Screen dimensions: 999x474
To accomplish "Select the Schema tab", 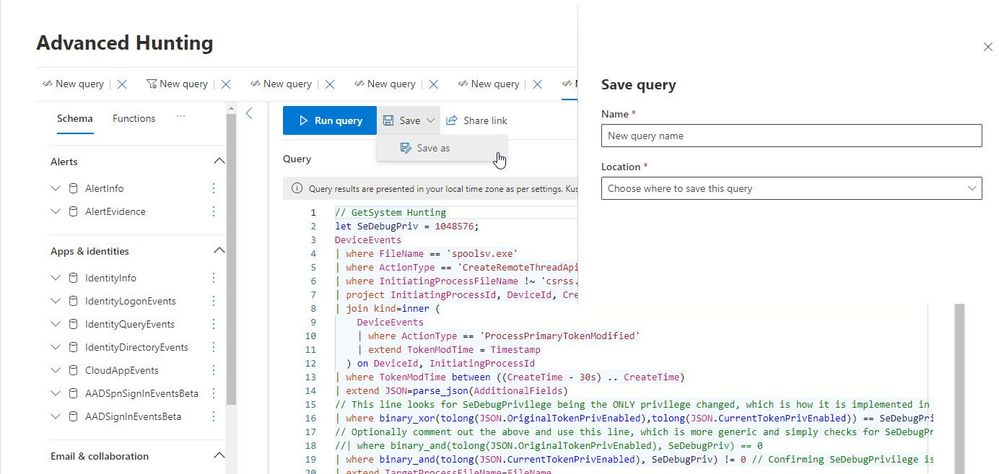I will click(75, 118).
